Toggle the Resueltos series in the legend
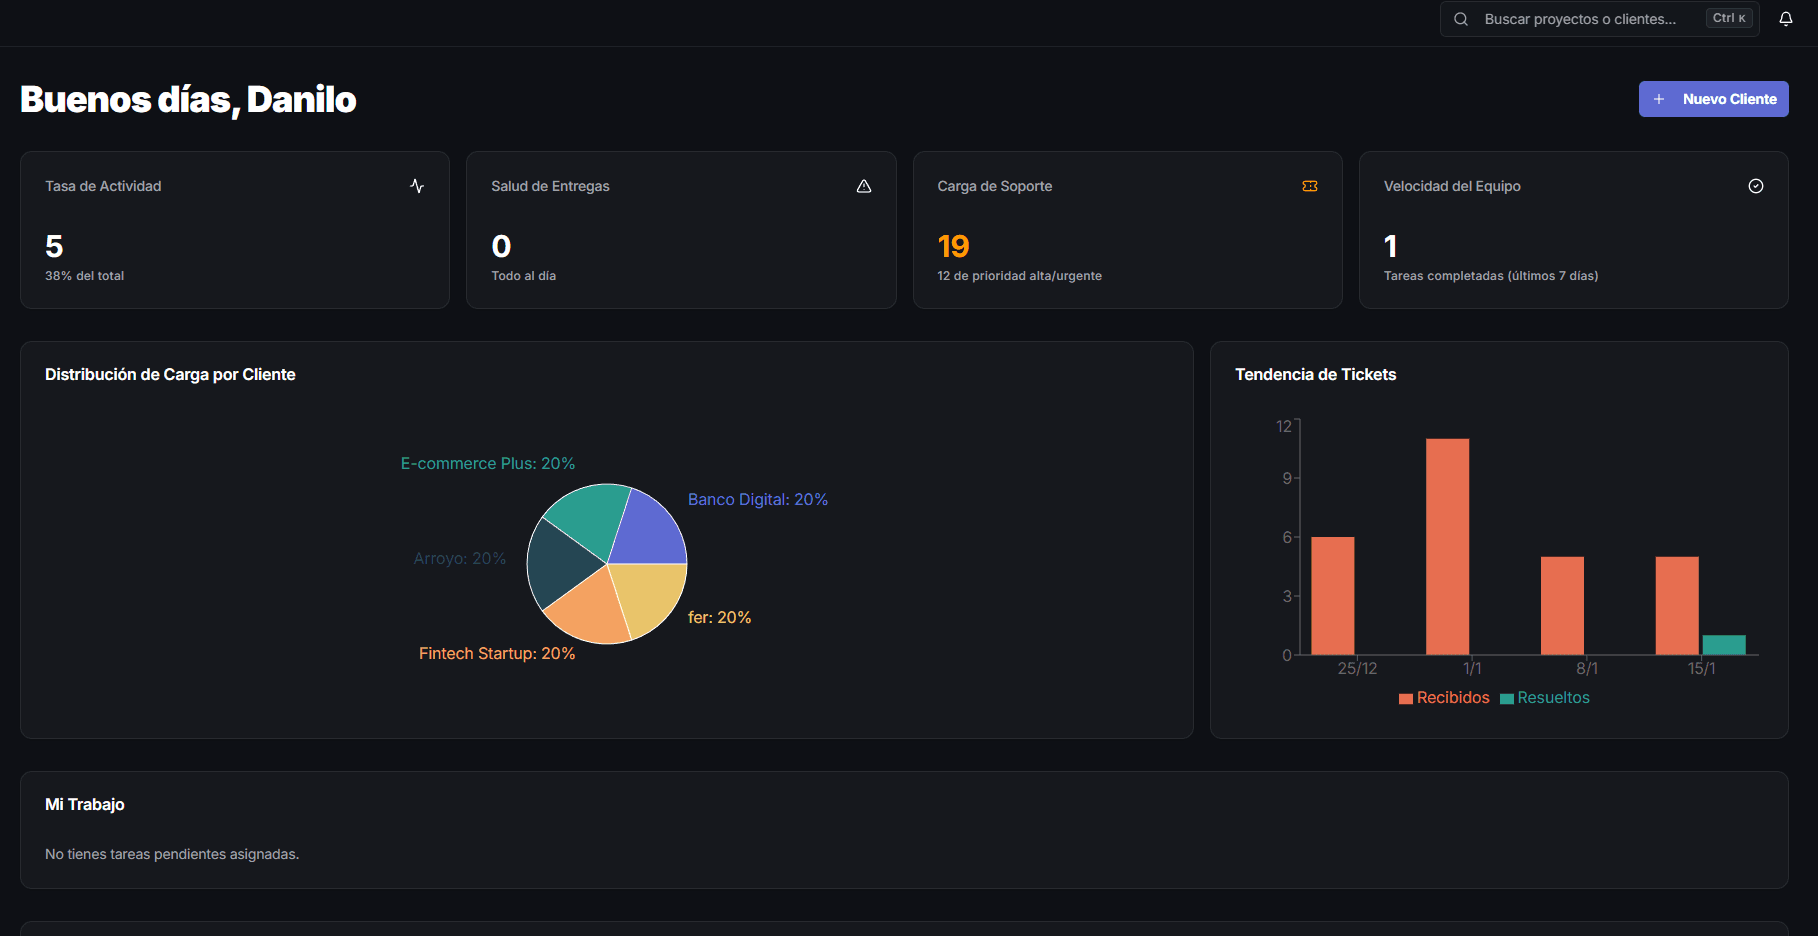This screenshot has width=1818, height=936. 1545,697
